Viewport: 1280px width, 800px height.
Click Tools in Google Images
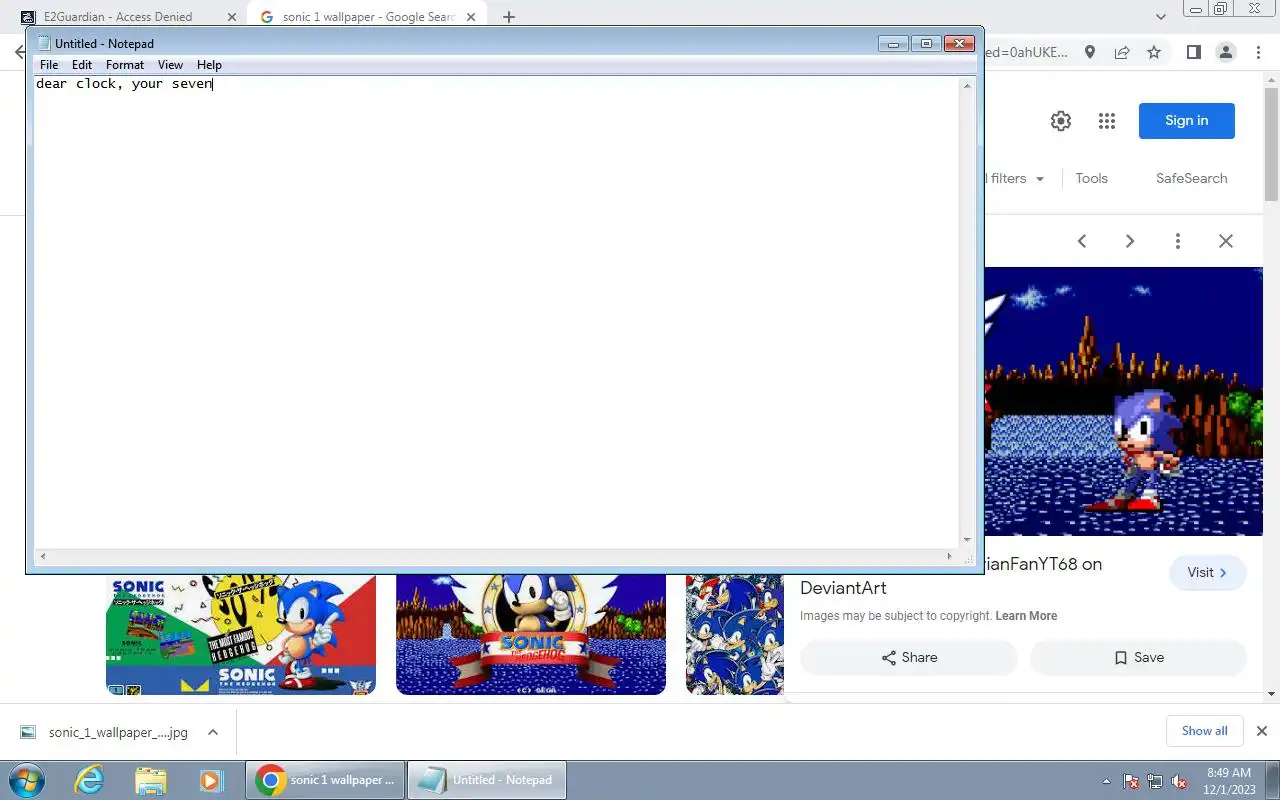click(1091, 178)
